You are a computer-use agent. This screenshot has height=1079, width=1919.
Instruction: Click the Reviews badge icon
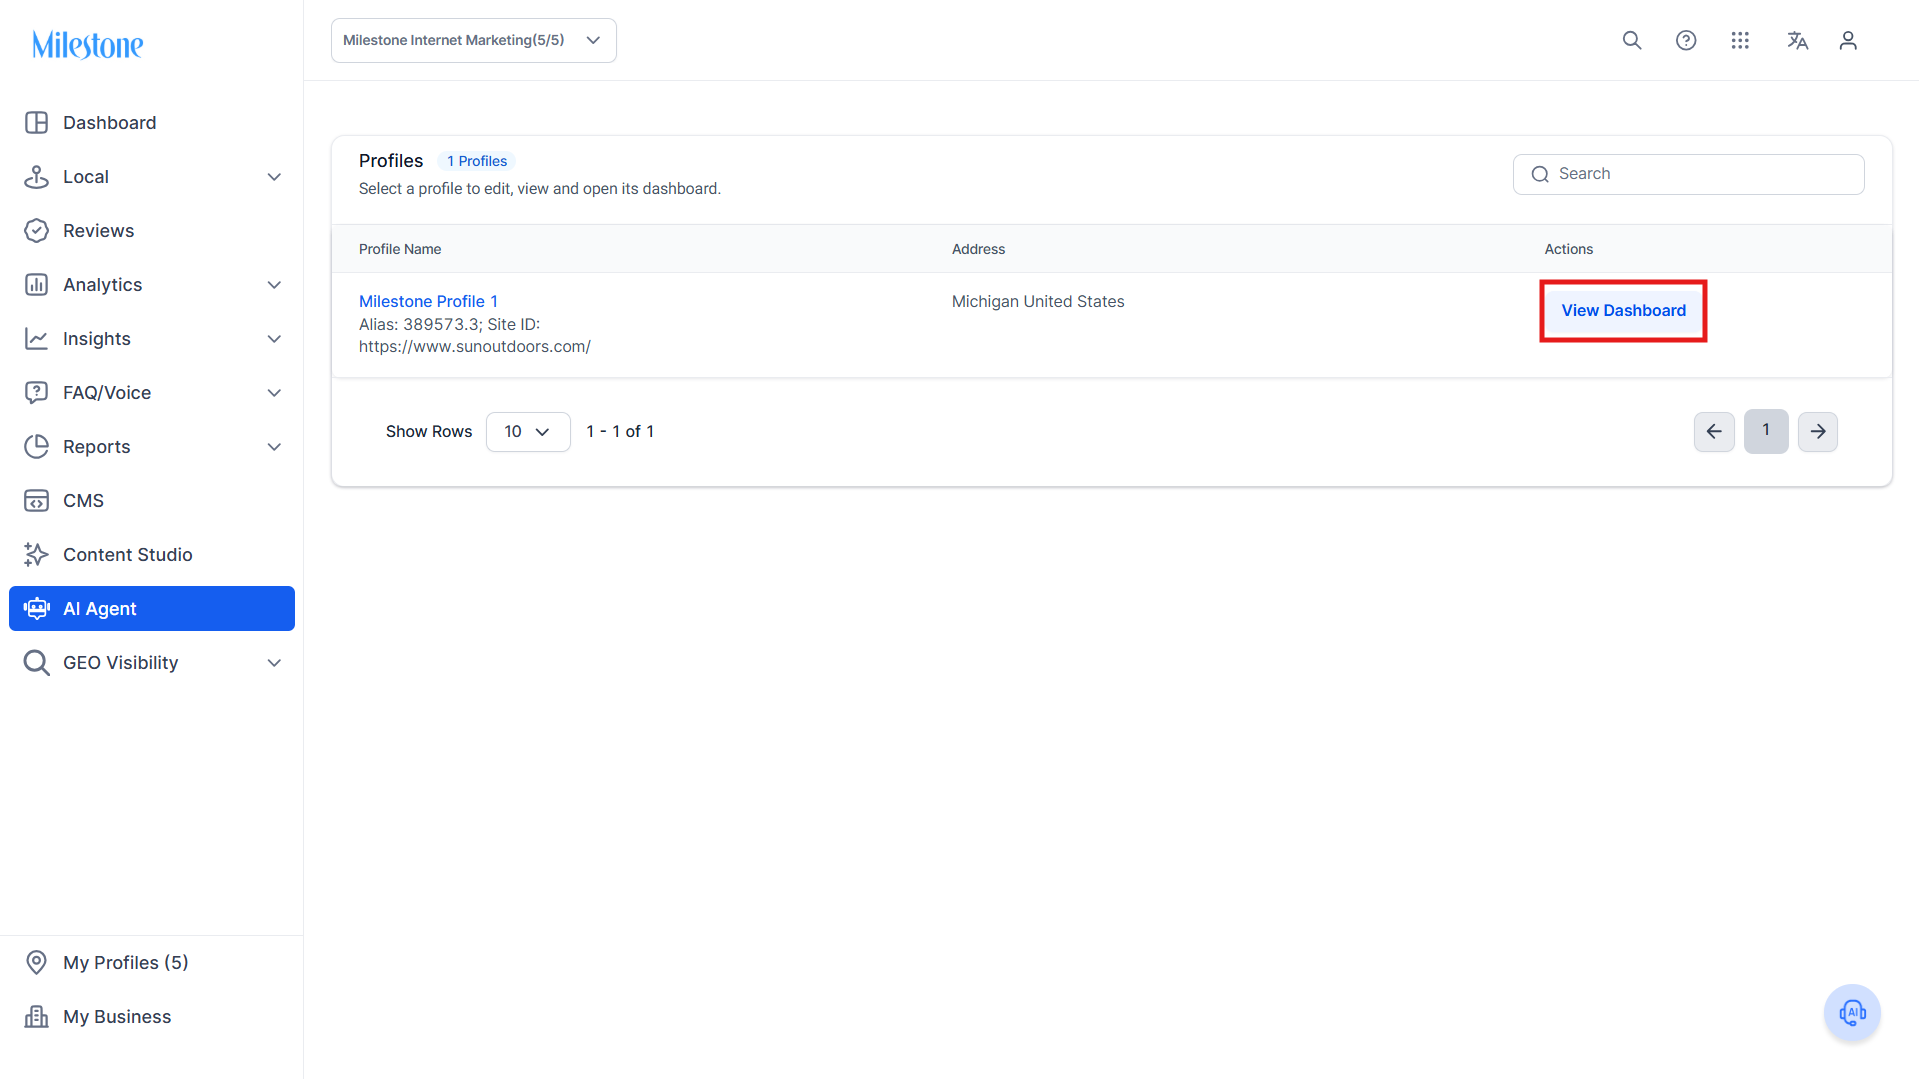pos(37,231)
